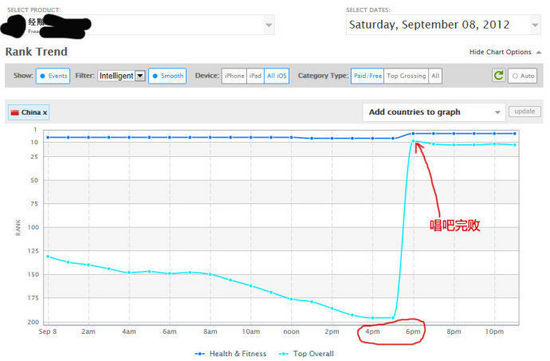Select the All category type
The height and width of the screenshot is (361, 550).
coord(435,76)
